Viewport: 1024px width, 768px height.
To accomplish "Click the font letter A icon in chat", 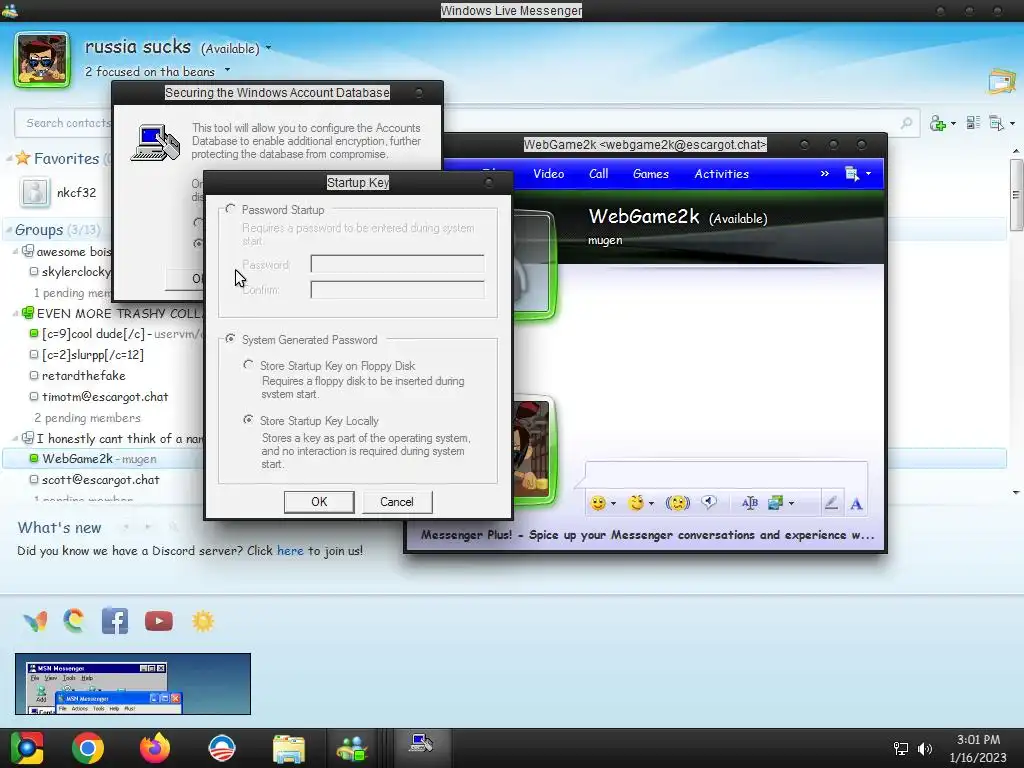I will point(856,504).
